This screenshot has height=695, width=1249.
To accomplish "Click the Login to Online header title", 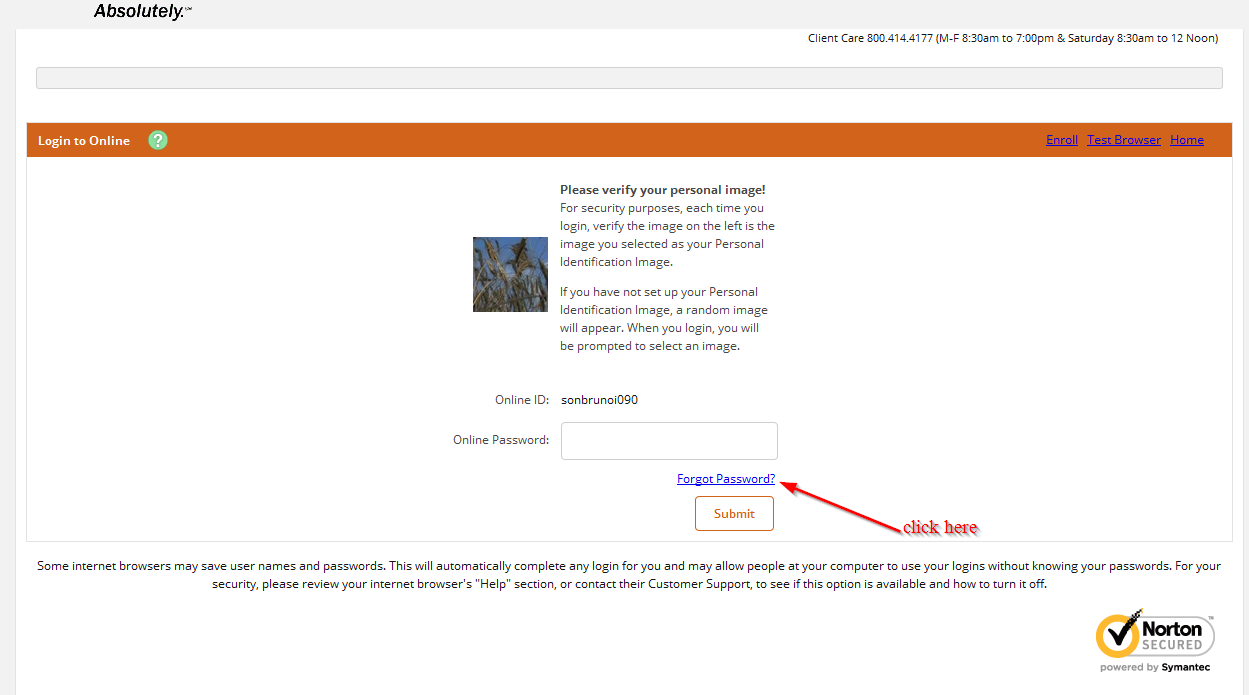I will tap(84, 141).
